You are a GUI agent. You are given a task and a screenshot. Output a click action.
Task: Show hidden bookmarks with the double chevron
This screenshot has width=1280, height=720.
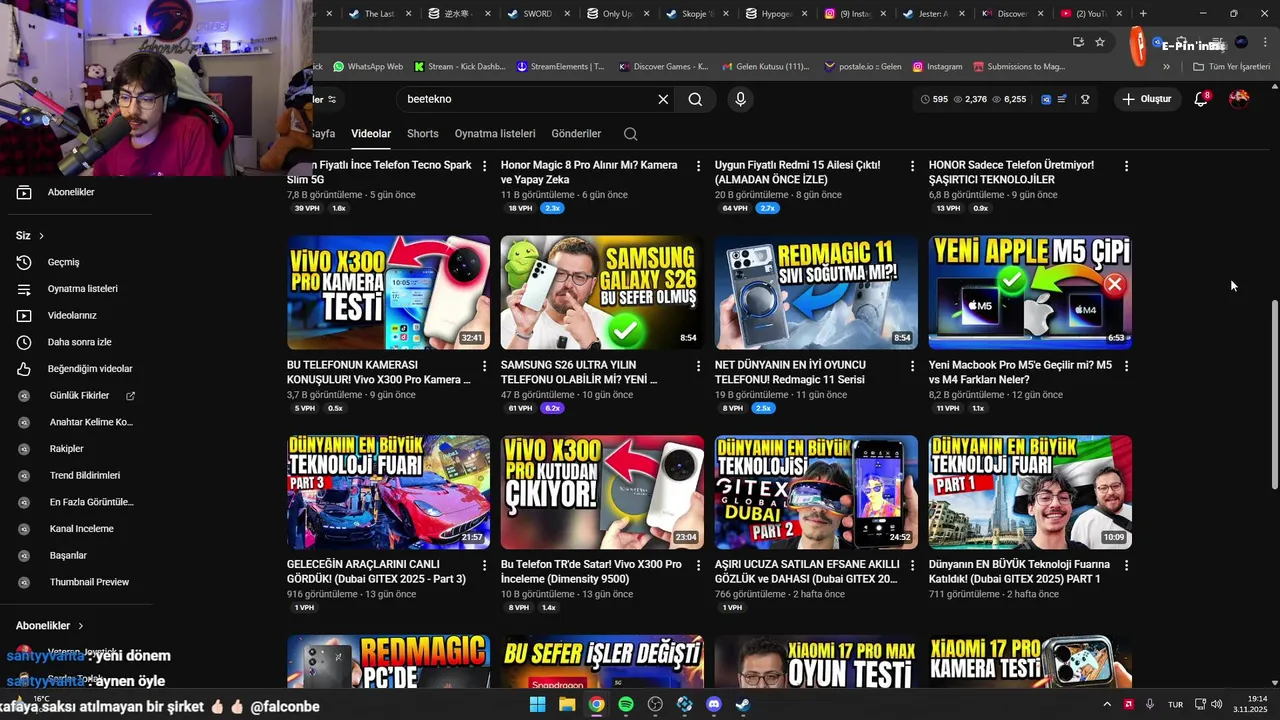(1166, 67)
